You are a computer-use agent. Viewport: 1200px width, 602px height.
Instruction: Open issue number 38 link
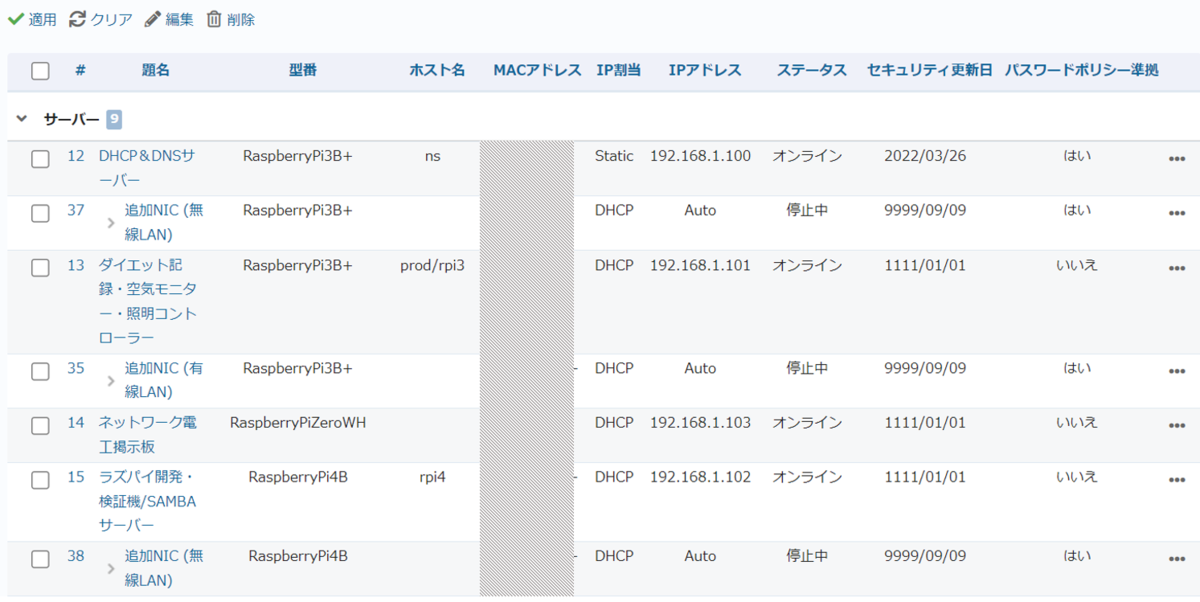point(76,556)
